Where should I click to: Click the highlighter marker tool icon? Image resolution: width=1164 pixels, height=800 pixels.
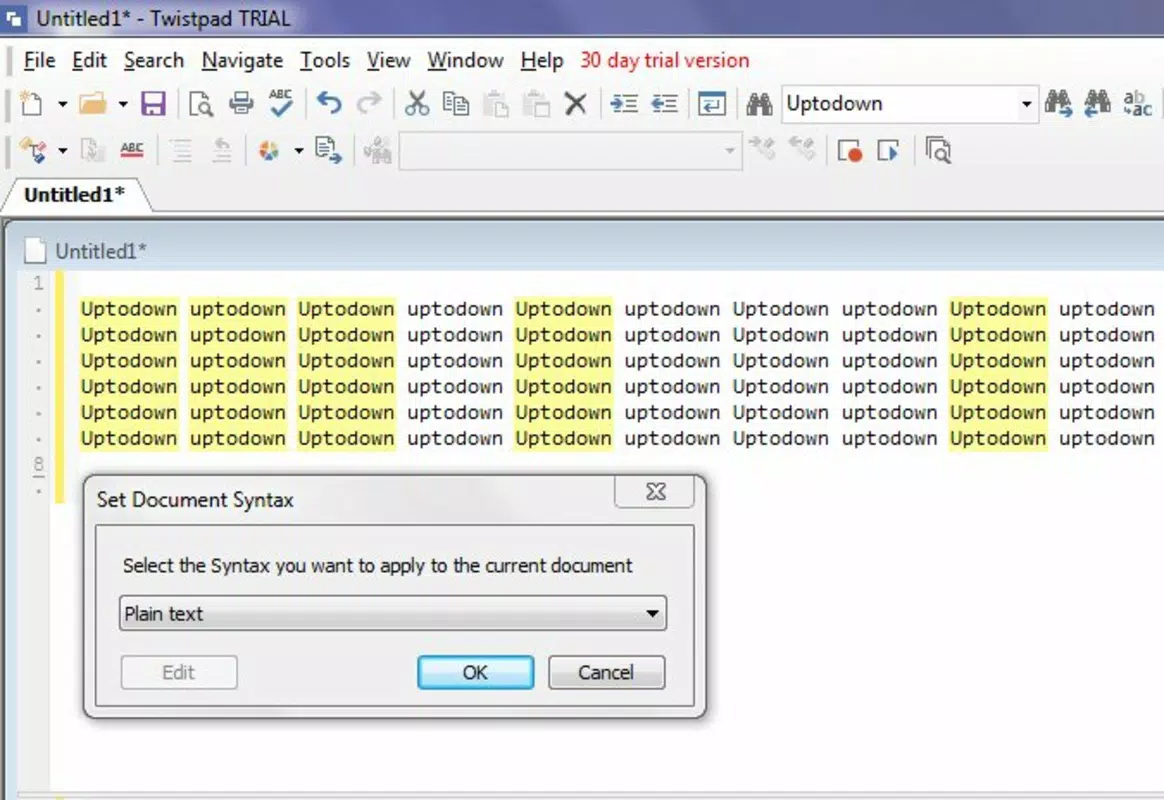point(33,151)
